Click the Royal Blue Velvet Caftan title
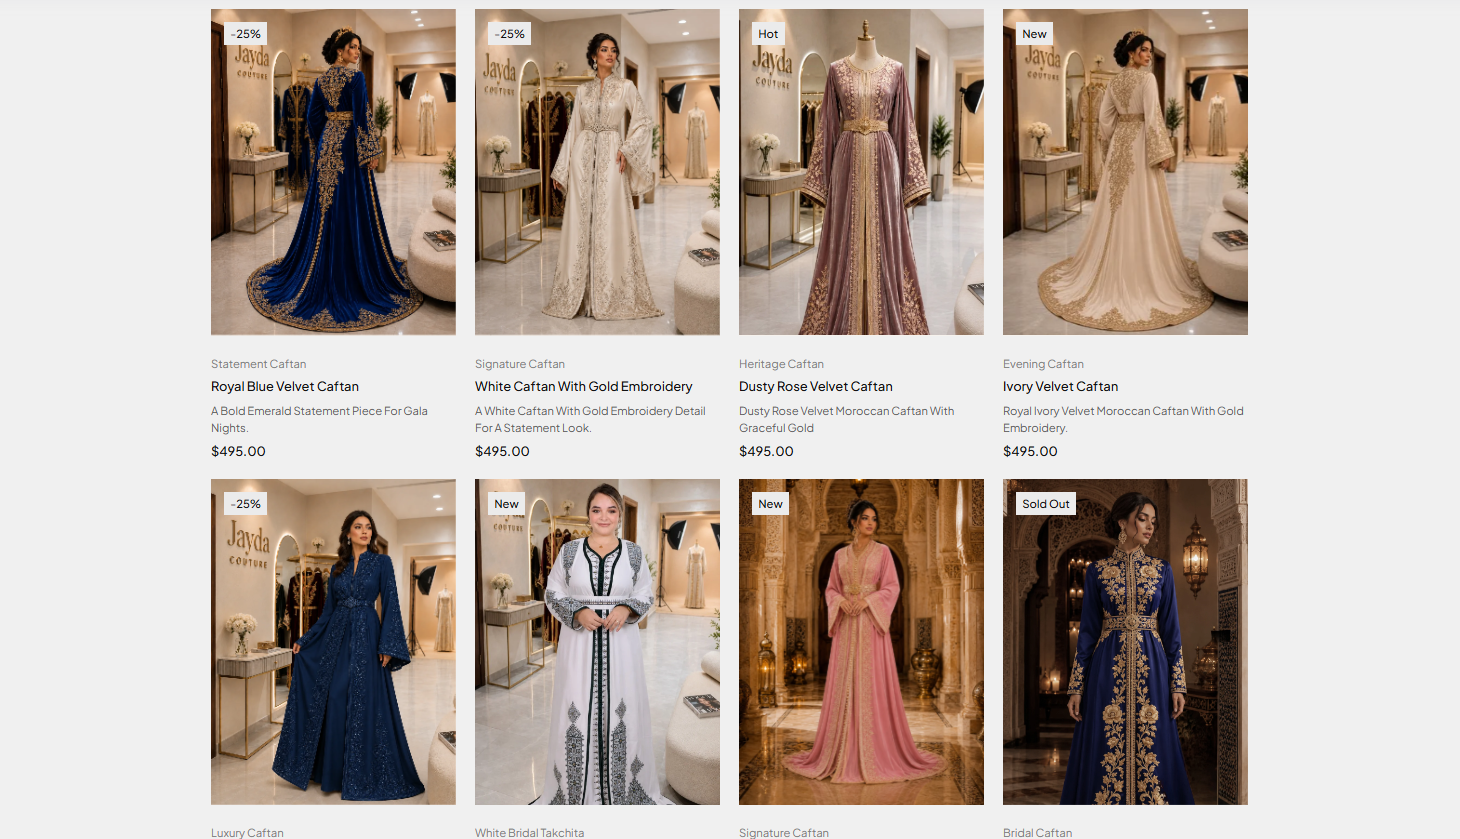 pyautogui.click(x=285, y=386)
